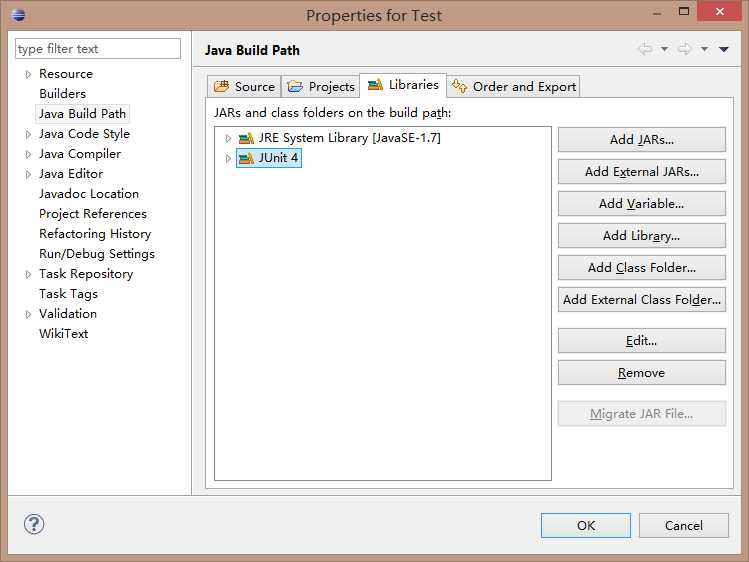749x562 pixels.
Task: Select the Libraries tab
Action: coord(403,85)
